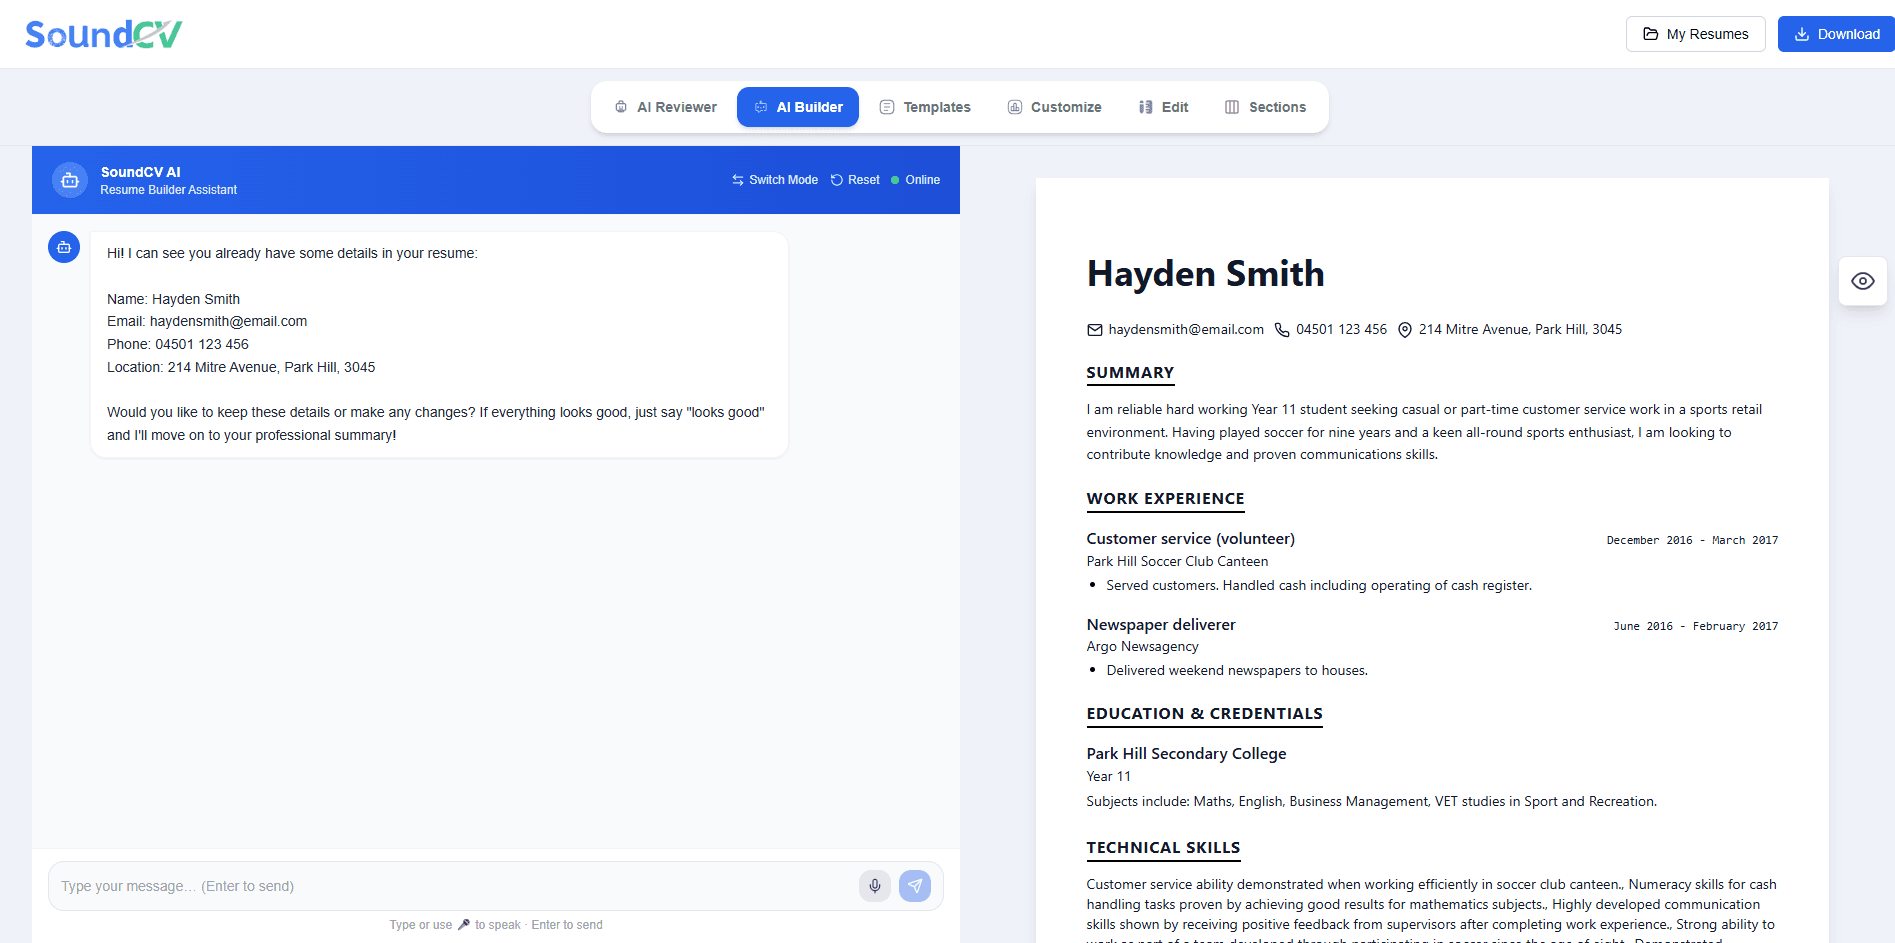Select the Edit pencil icon
This screenshot has width=1895, height=943.
1146,106
